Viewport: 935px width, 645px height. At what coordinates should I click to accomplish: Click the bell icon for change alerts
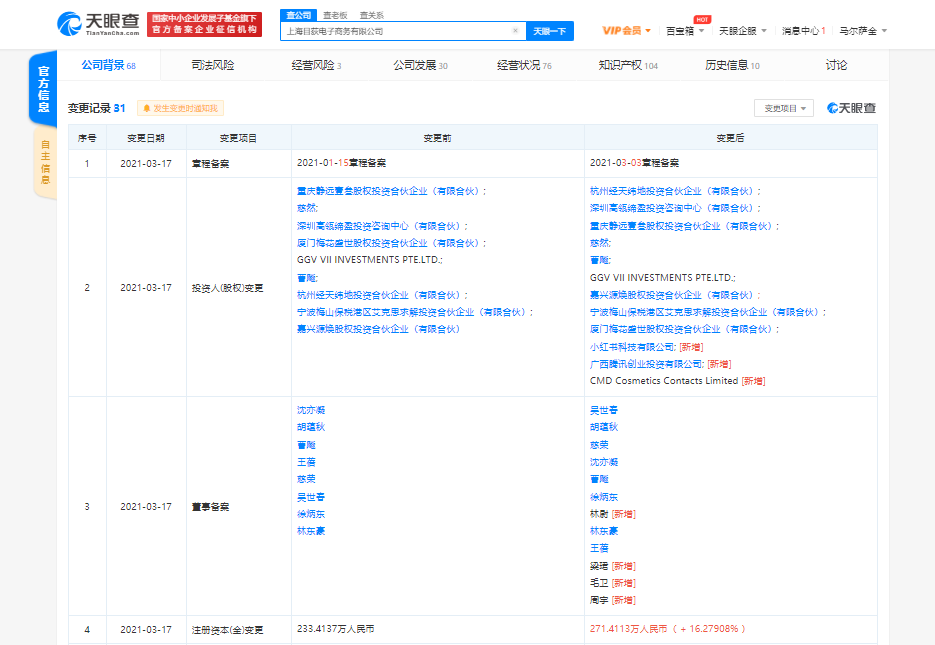[146, 108]
